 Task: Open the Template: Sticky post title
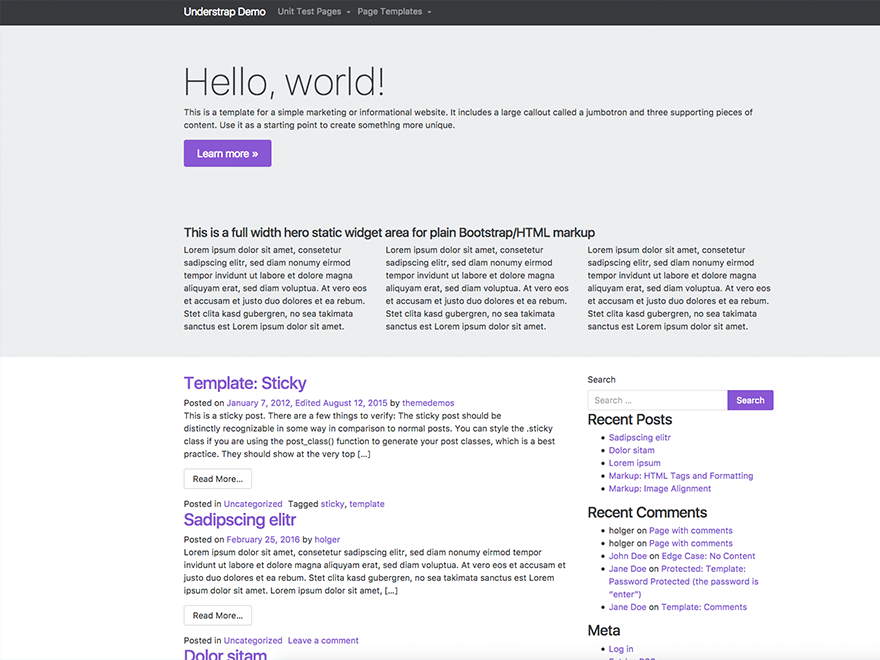click(x=245, y=383)
